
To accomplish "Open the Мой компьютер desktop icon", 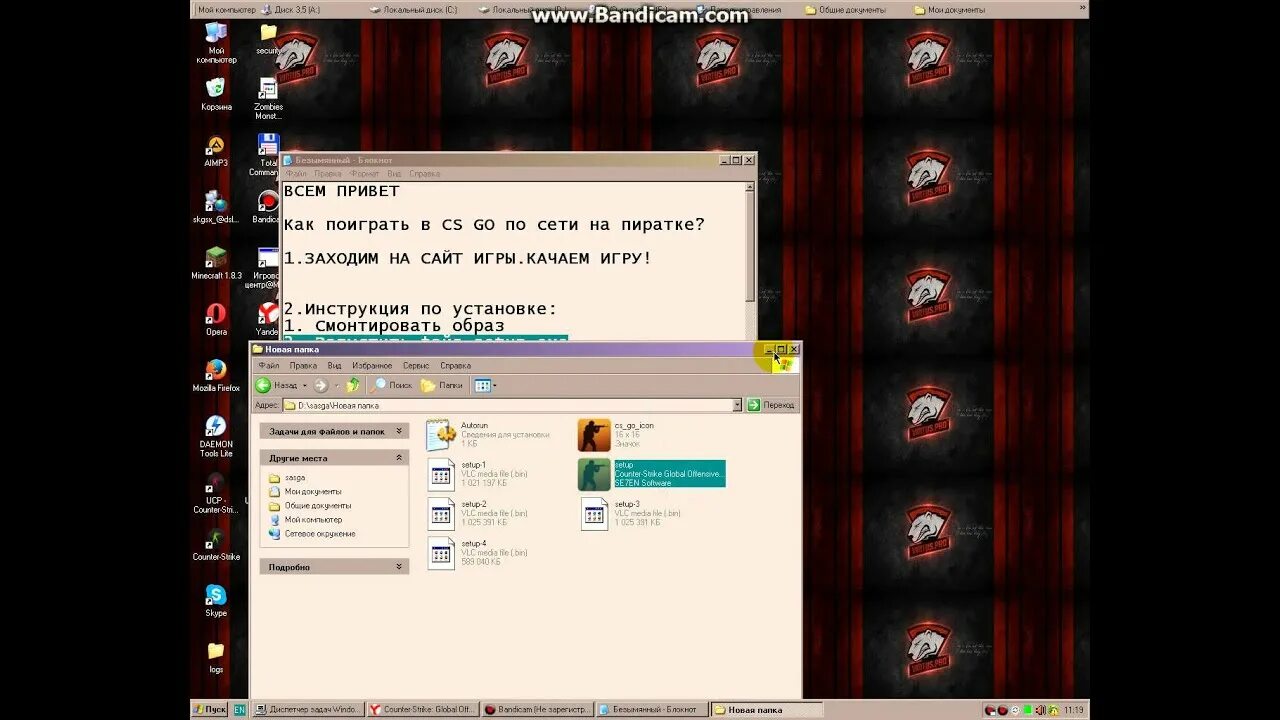I will (x=216, y=44).
